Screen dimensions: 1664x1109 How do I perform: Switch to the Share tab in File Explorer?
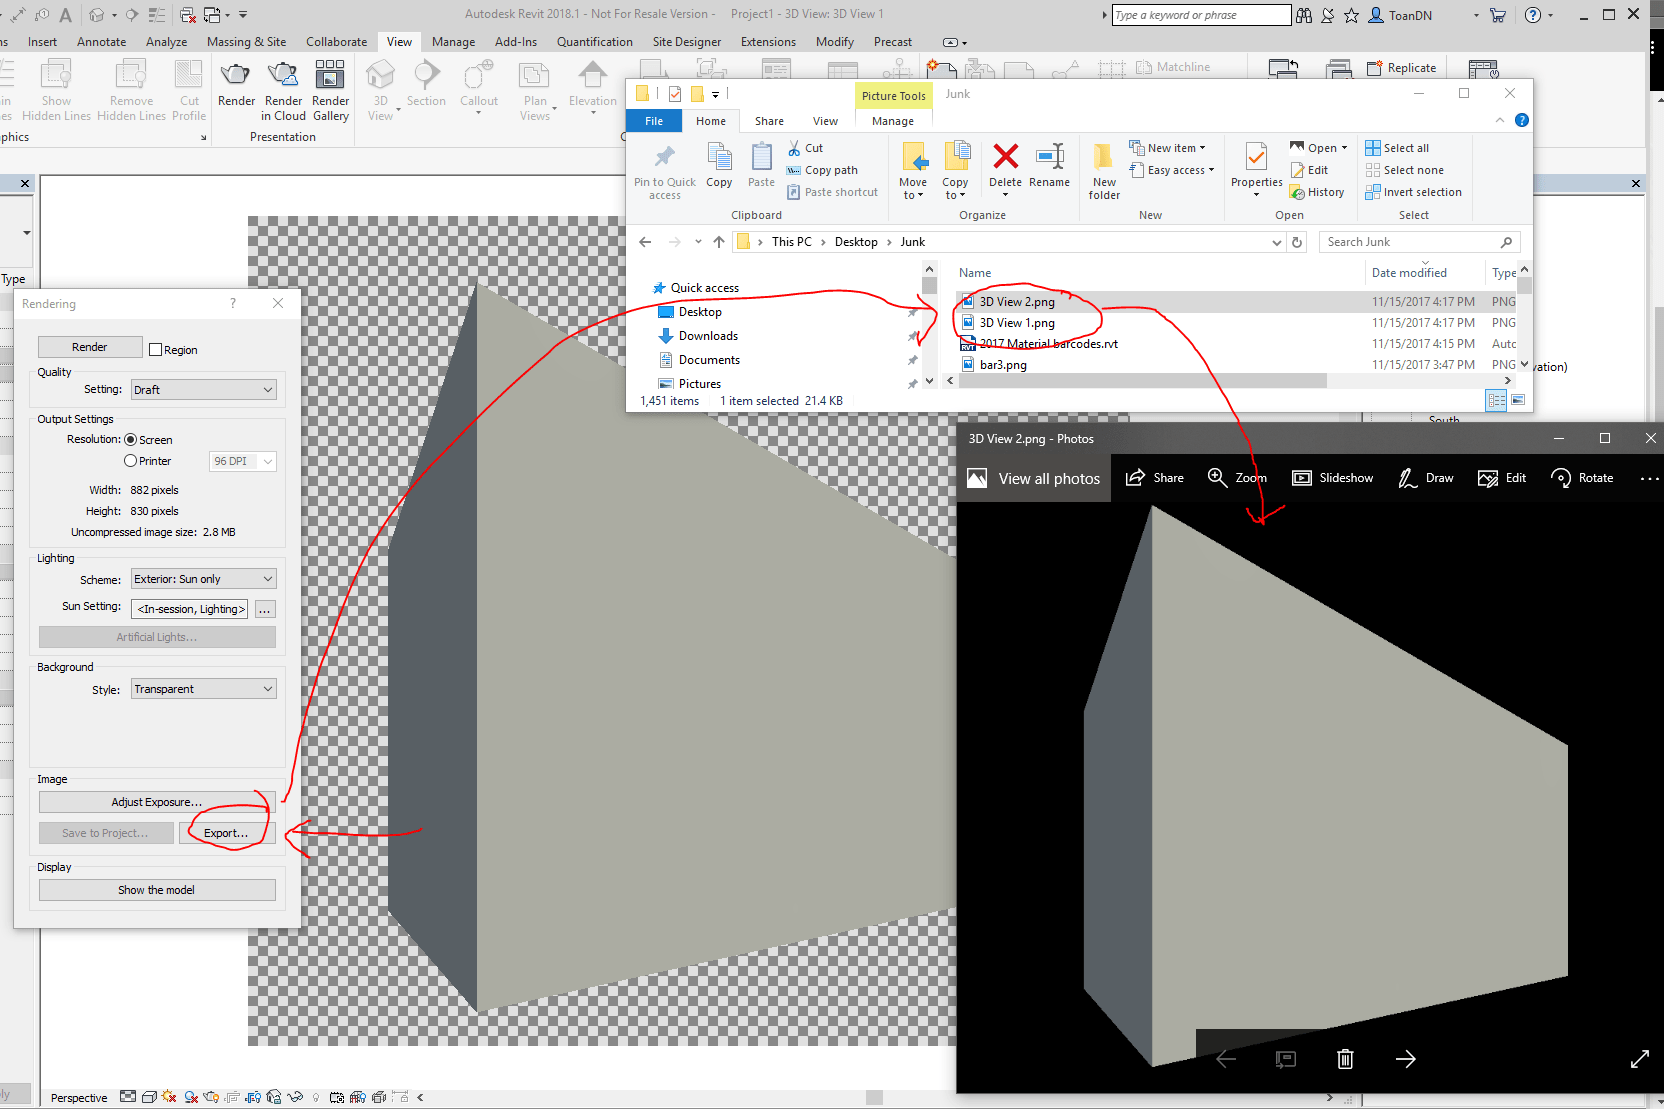click(x=769, y=120)
